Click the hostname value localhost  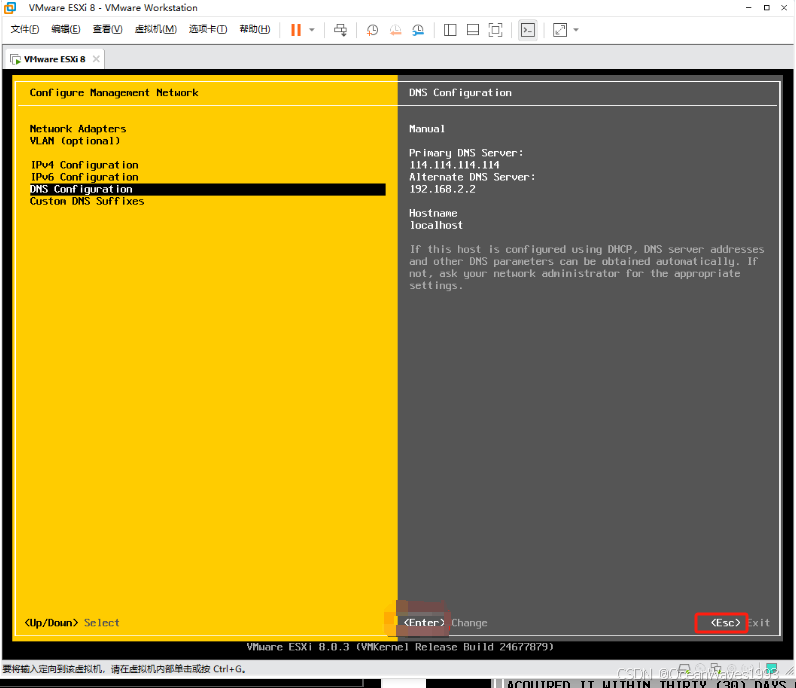tap(436, 225)
